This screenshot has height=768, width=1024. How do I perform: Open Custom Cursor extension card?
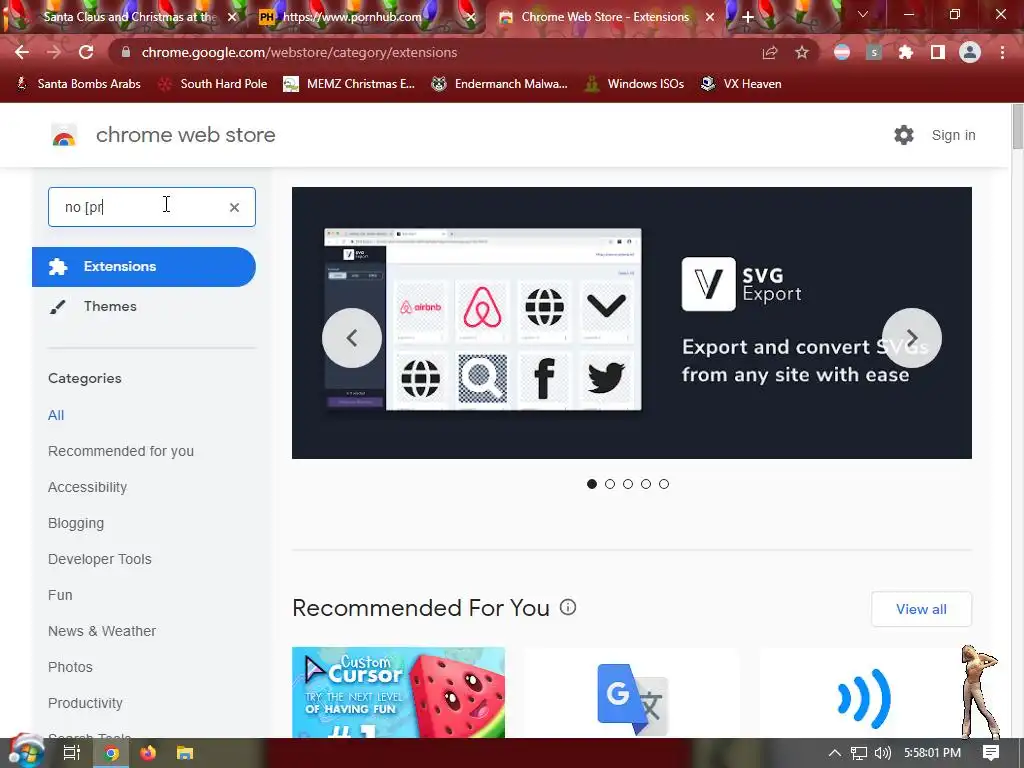click(398, 692)
